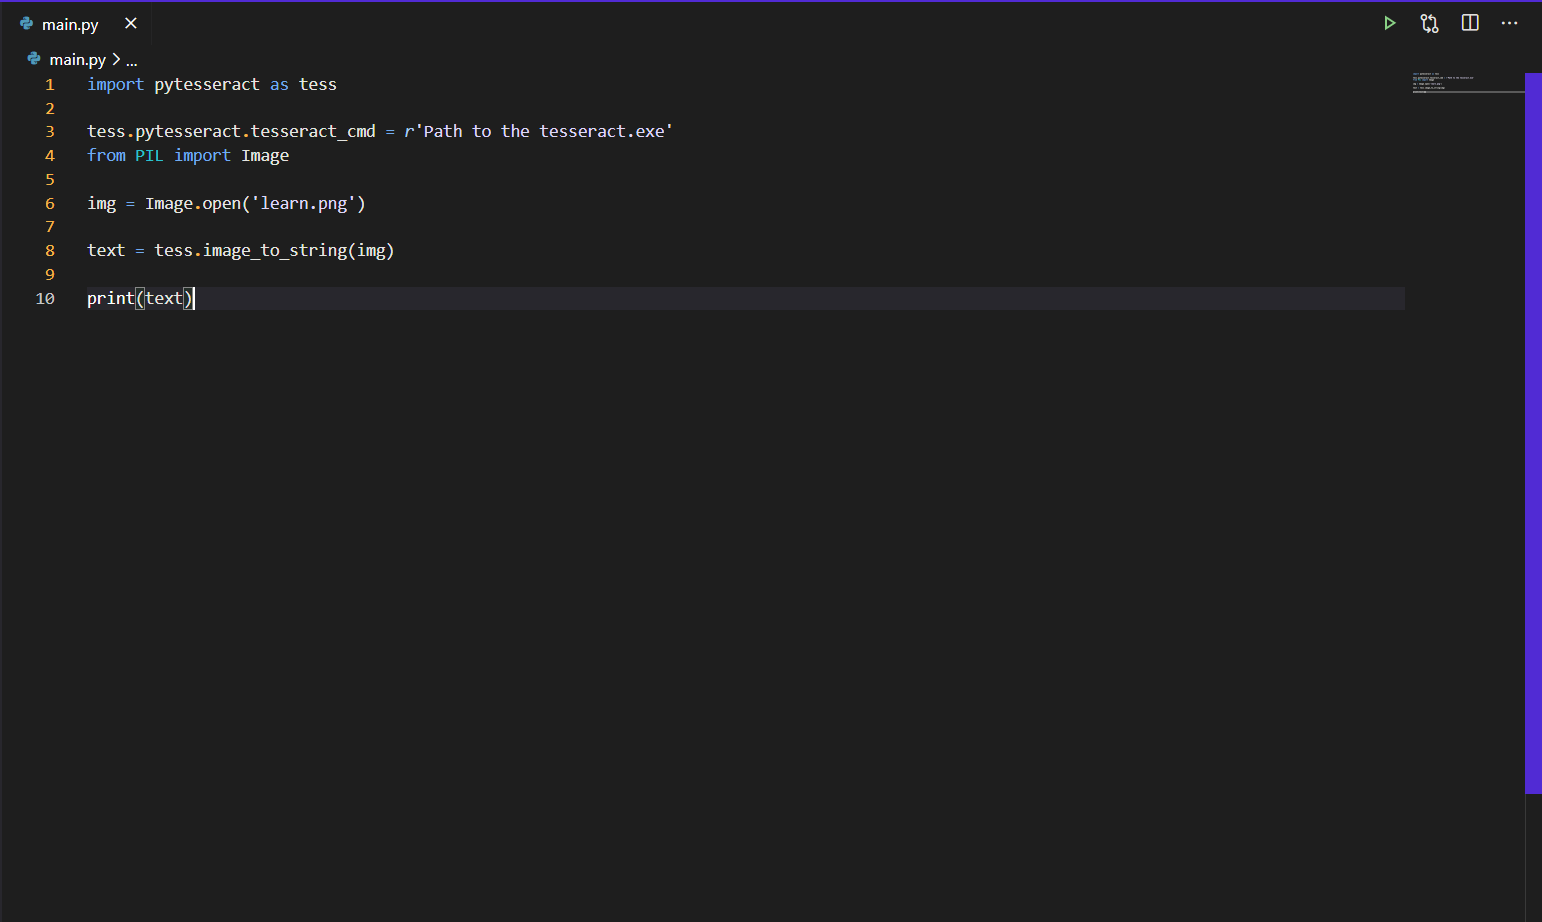Select the main.py editor tab
The image size is (1542, 922).
76,24
